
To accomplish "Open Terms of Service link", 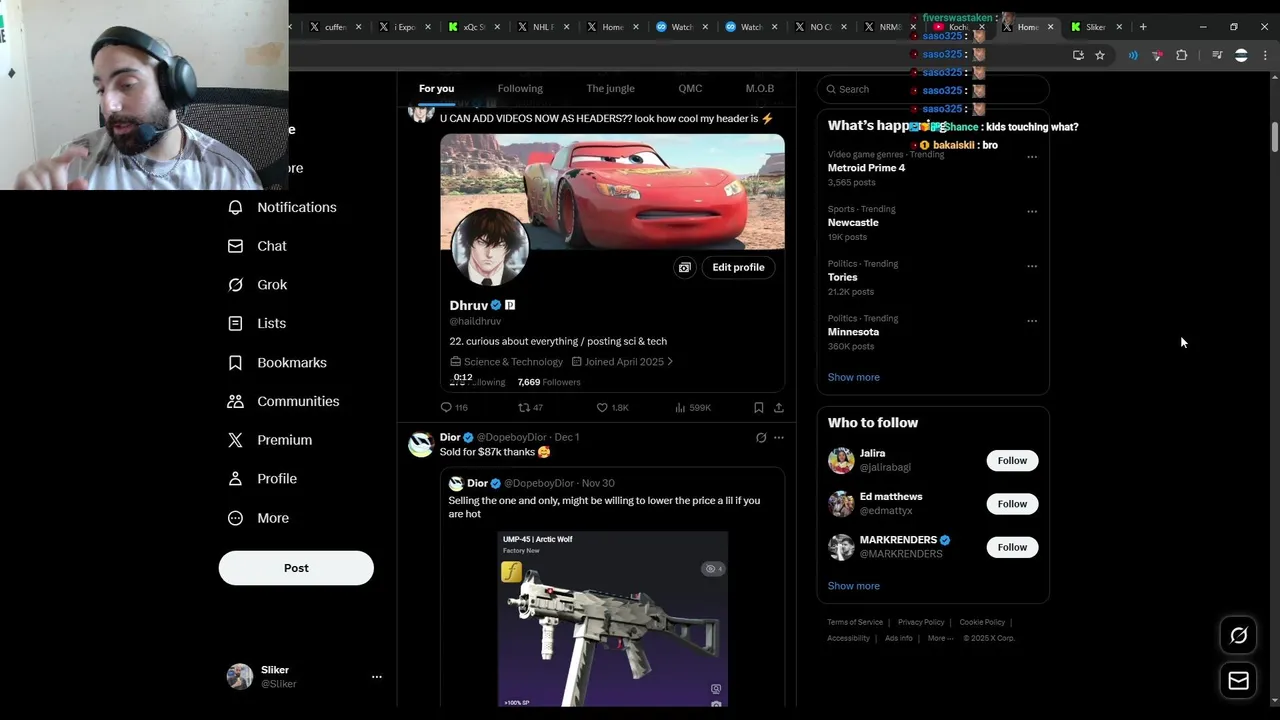I will coord(855,622).
